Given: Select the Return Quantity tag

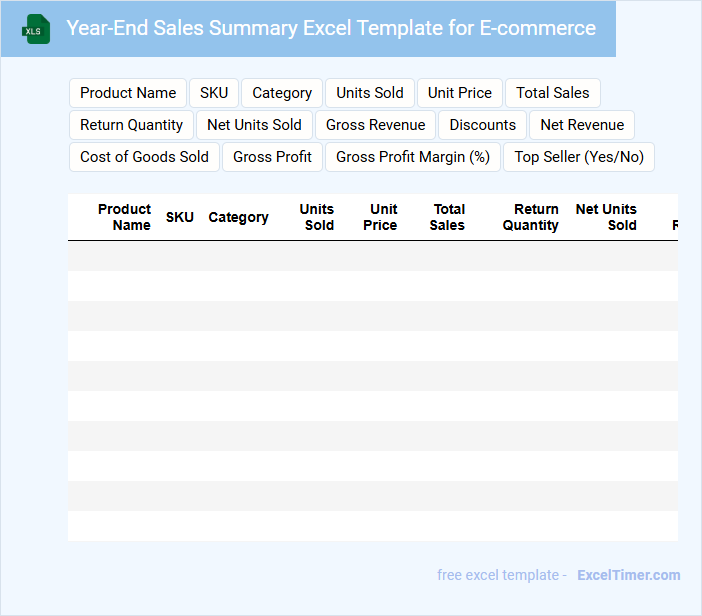Looking at the screenshot, I should [131, 125].
